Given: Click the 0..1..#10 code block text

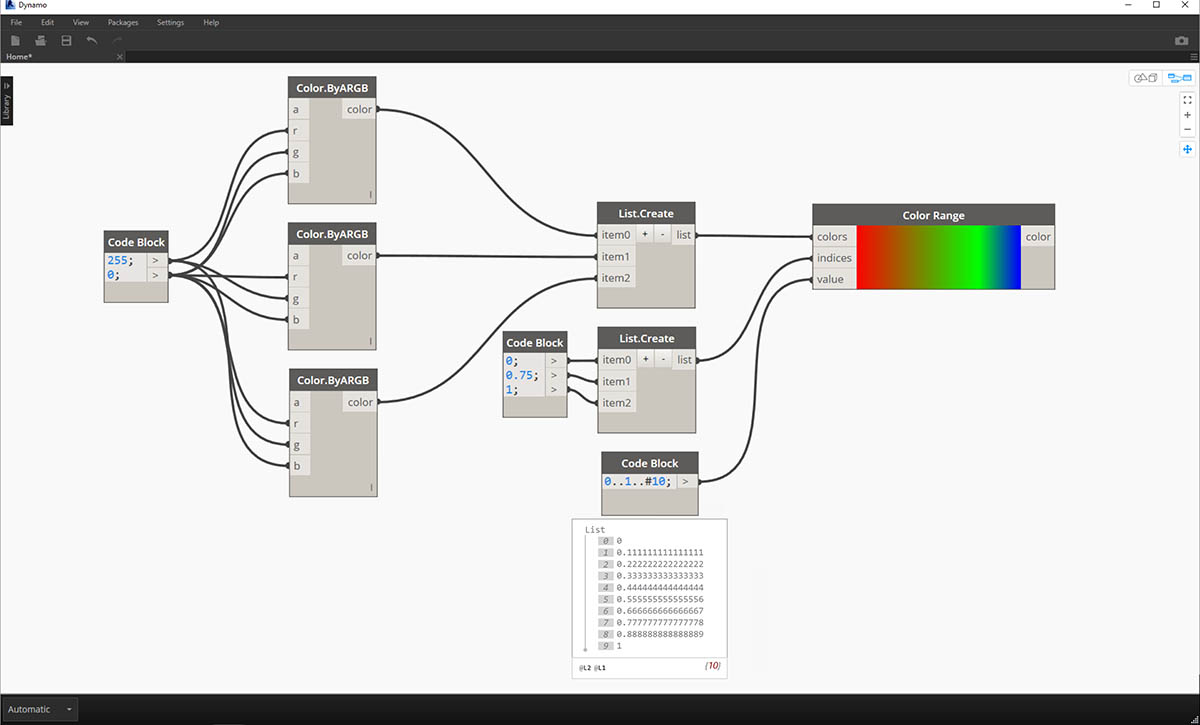Looking at the screenshot, I should pyautogui.click(x=638, y=481).
